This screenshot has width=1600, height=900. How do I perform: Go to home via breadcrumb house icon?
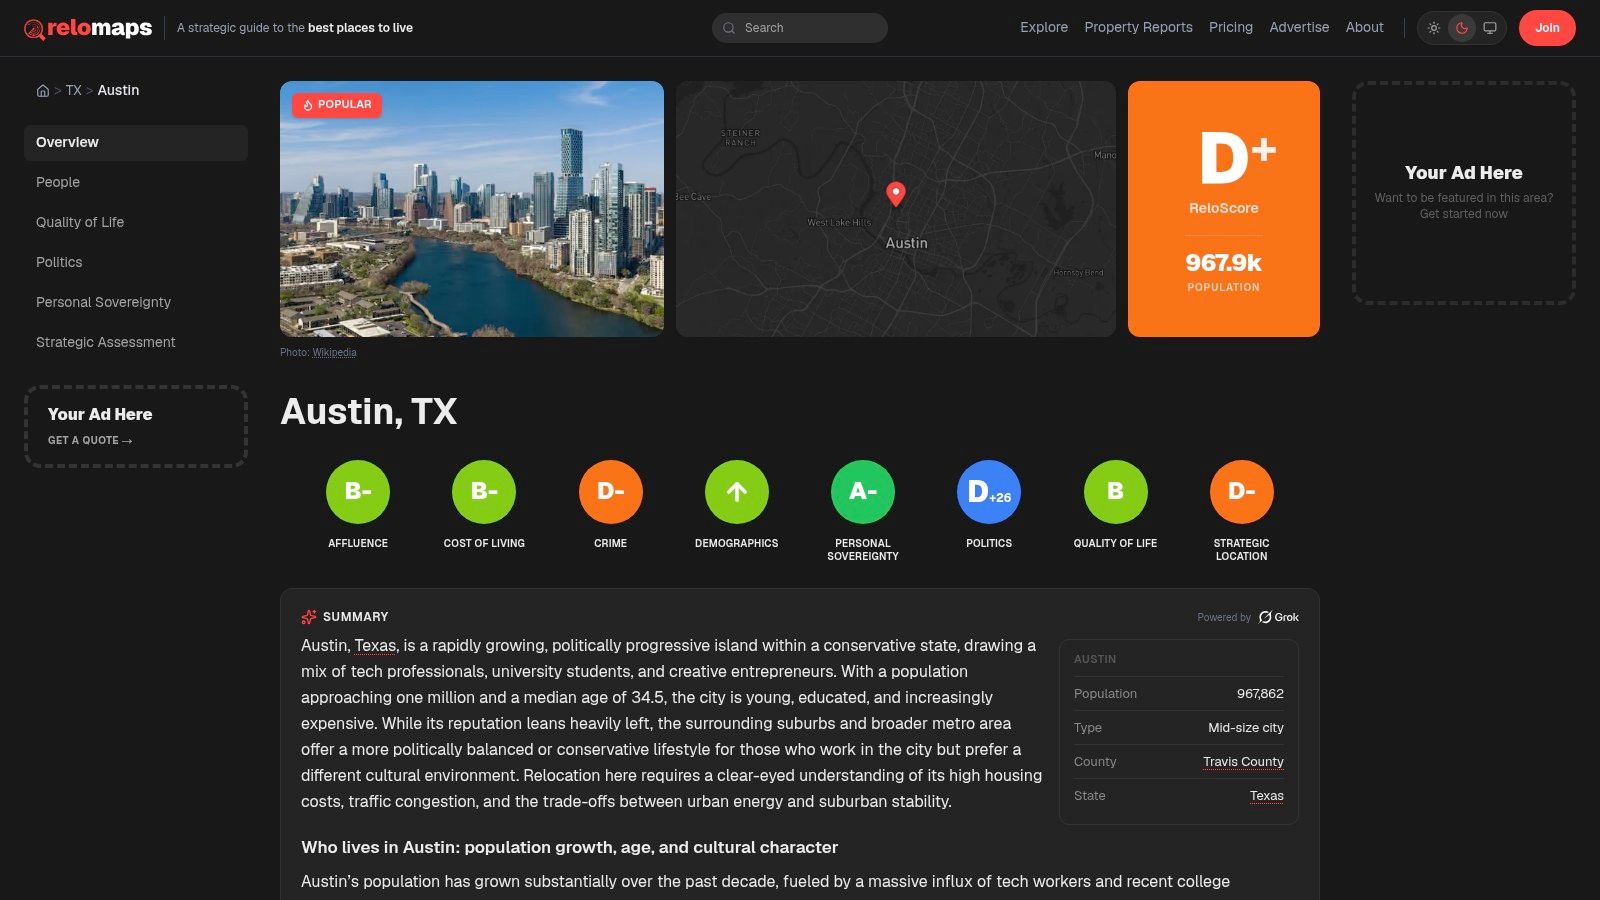[x=43, y=90]
